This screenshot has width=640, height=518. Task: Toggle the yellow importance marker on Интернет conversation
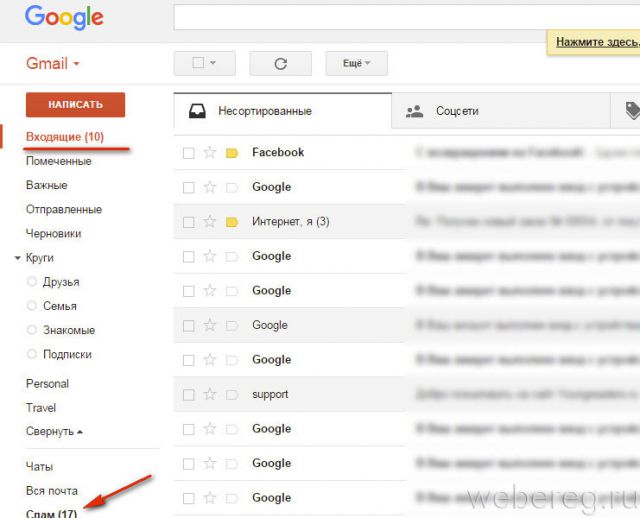pyautogui.click(x=232, y=222)
